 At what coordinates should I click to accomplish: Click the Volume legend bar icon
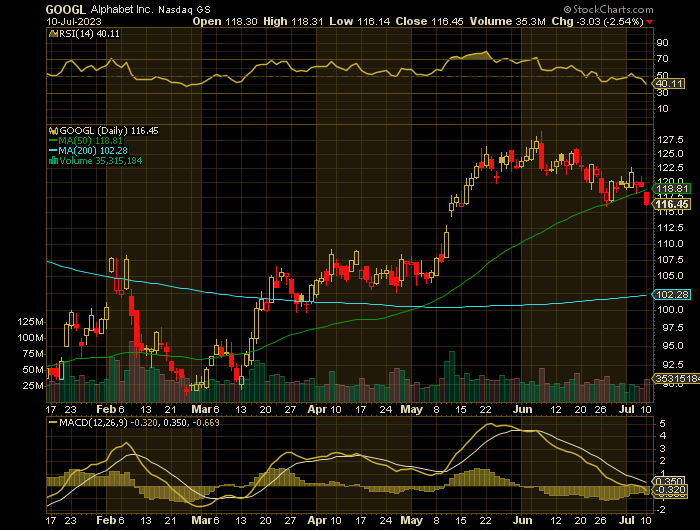53,161
